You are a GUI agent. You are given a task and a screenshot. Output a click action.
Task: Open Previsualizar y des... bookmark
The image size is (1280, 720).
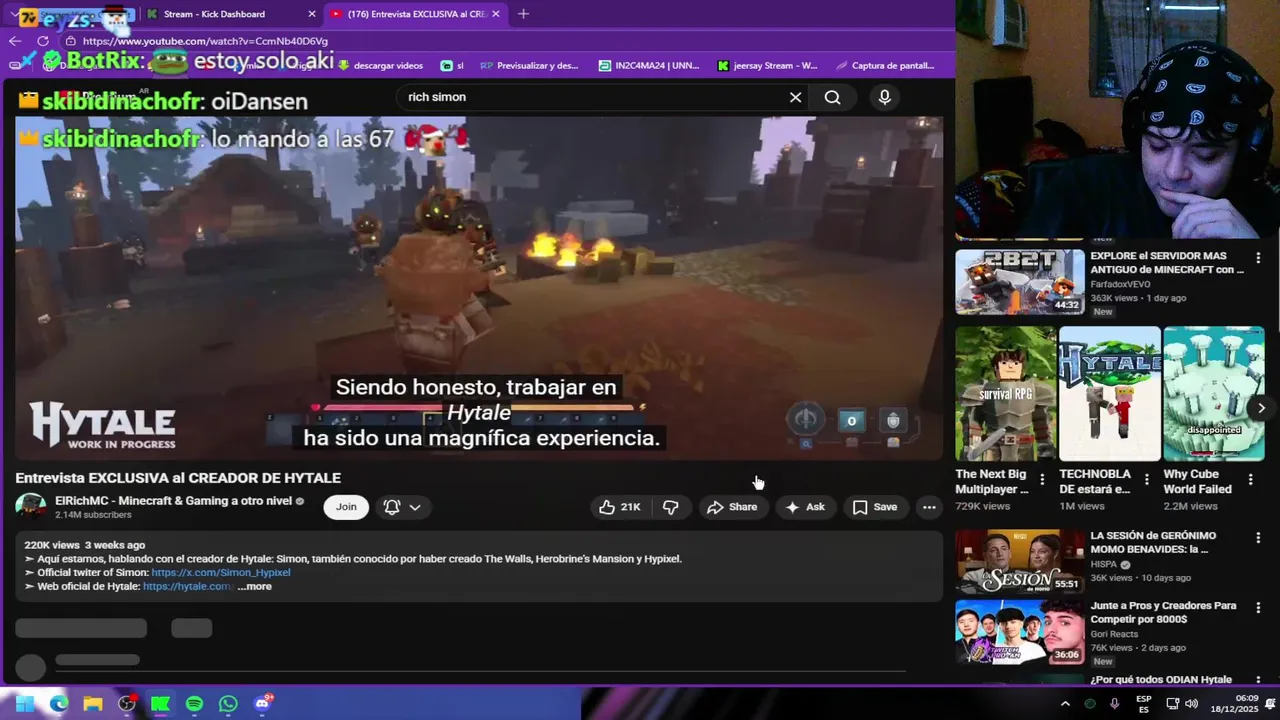click(530, 65)
